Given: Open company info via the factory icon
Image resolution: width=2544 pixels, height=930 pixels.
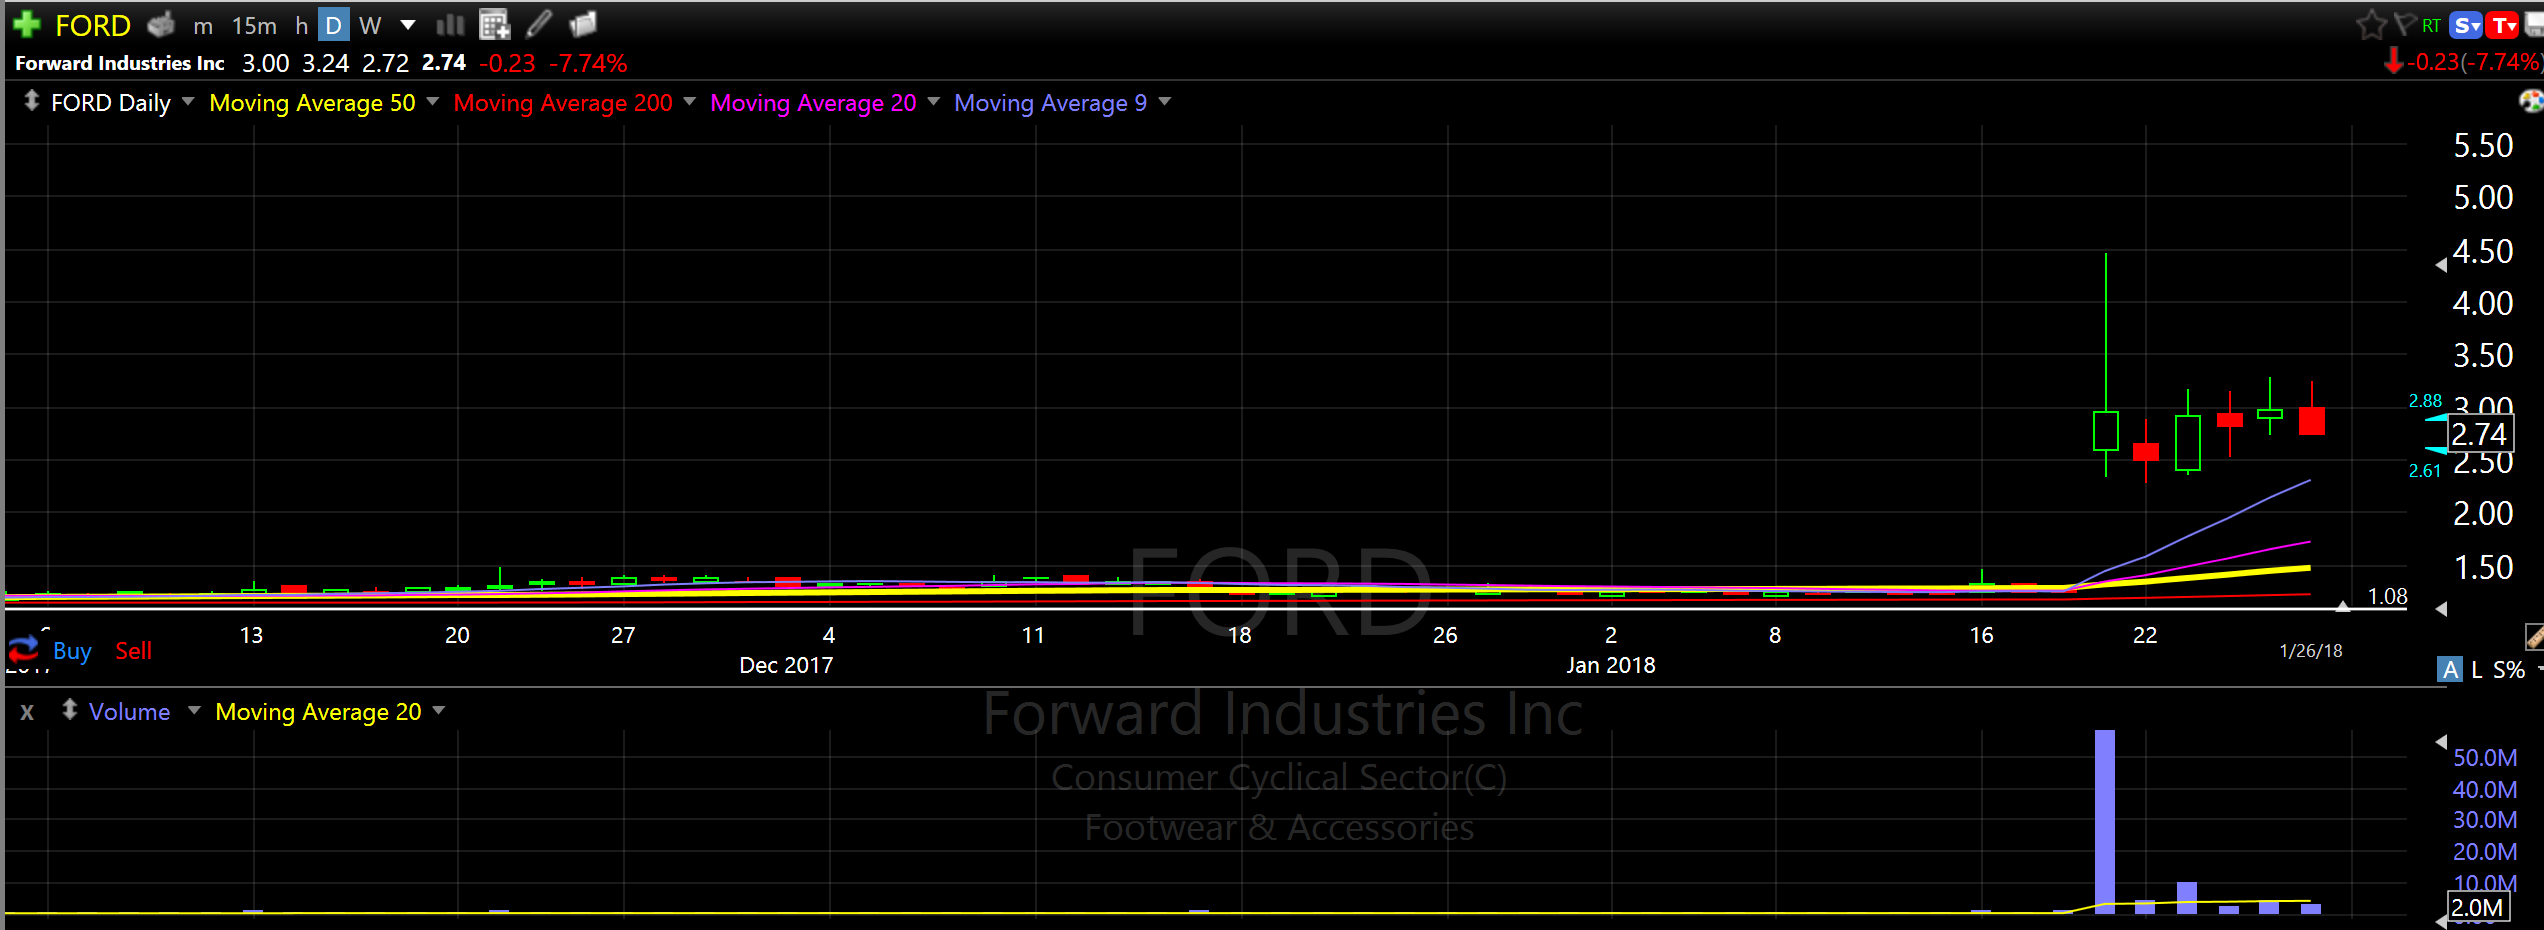Looking at the screenshot, I should pyautogui.click(x=161, y=24).
